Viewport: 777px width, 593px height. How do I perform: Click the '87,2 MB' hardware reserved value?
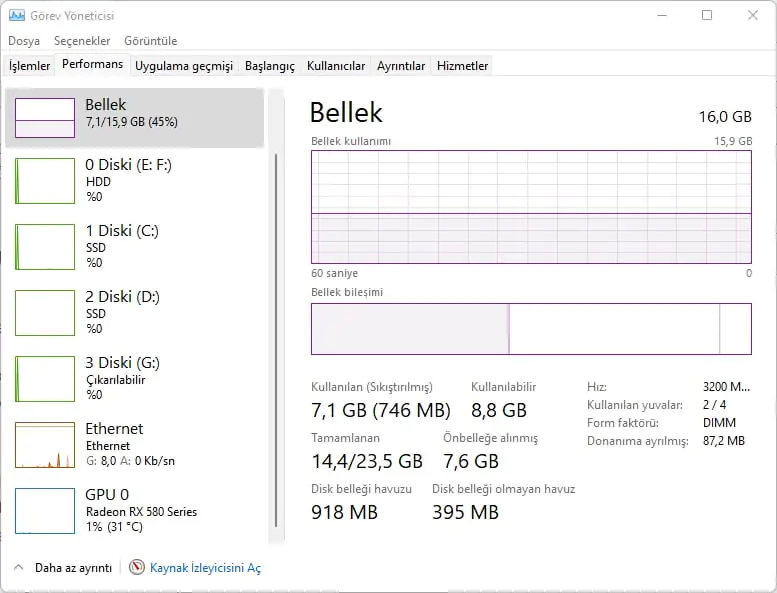(723, 440)
